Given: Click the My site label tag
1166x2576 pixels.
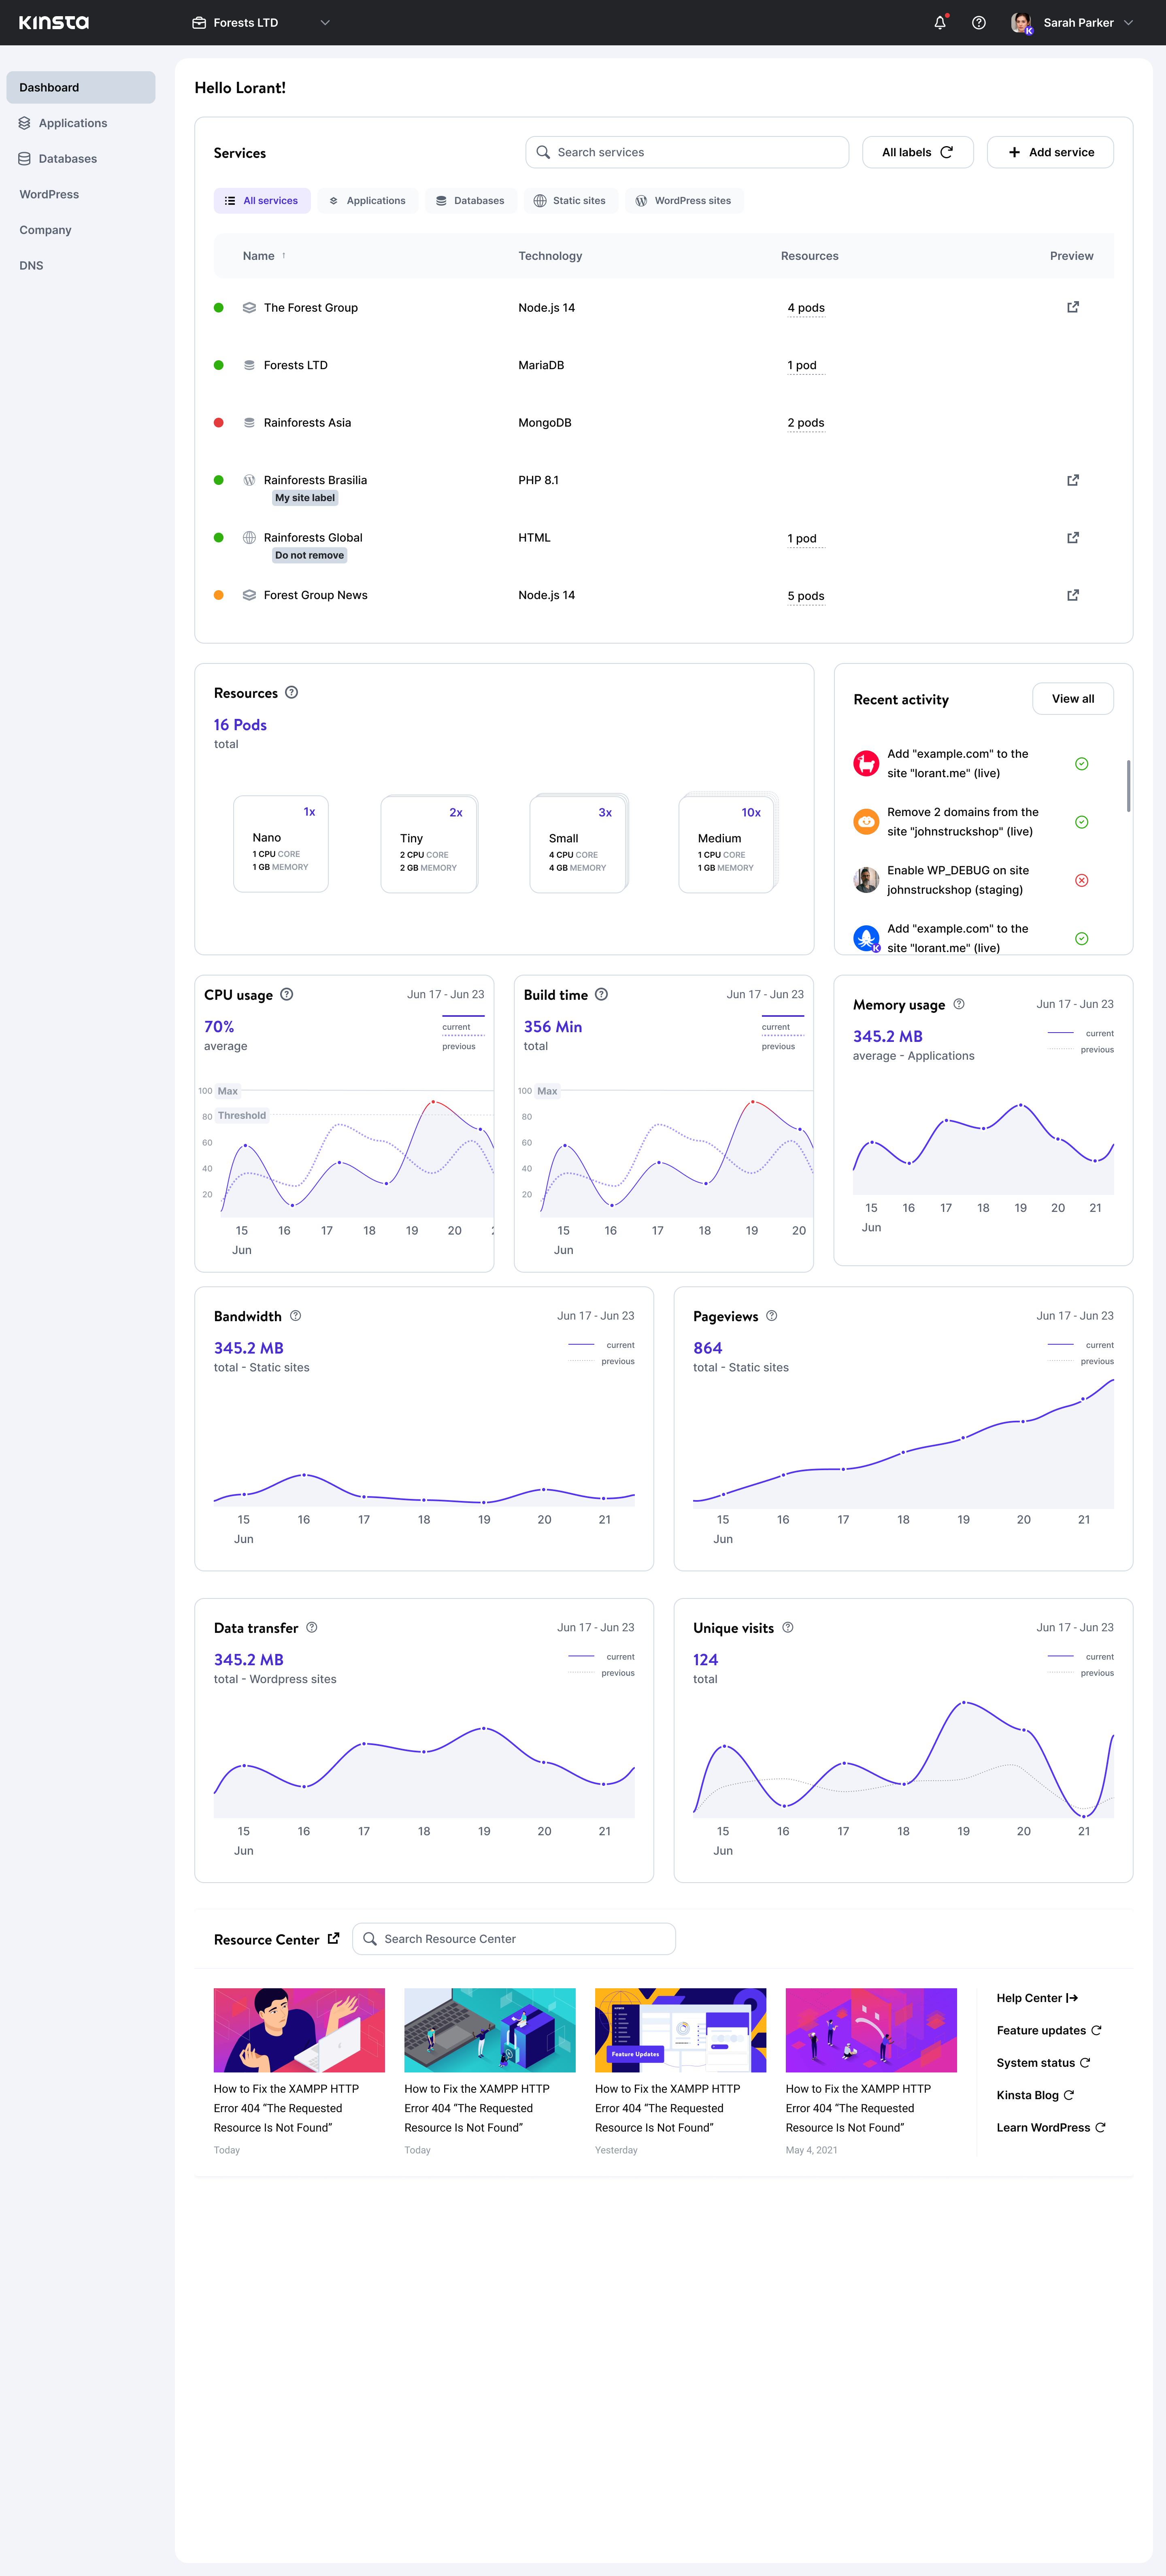Looking at the screenshot, I should point(305,498).
